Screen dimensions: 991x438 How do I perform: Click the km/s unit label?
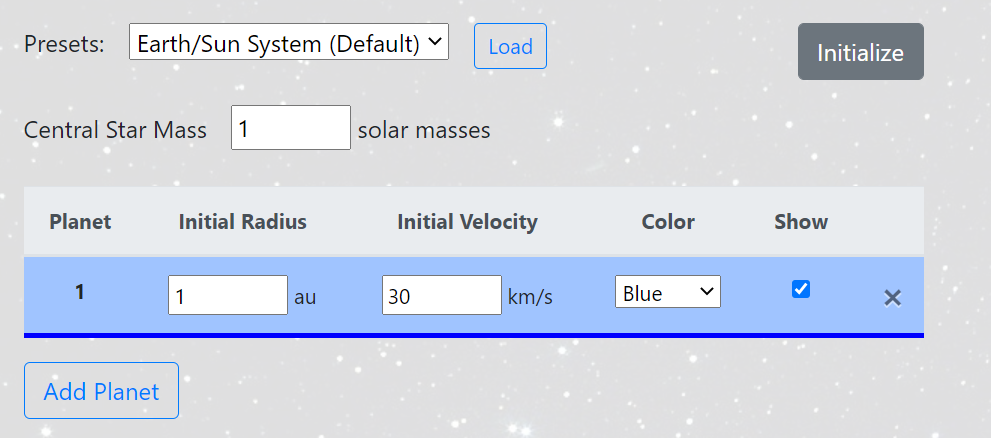point(530,296)
